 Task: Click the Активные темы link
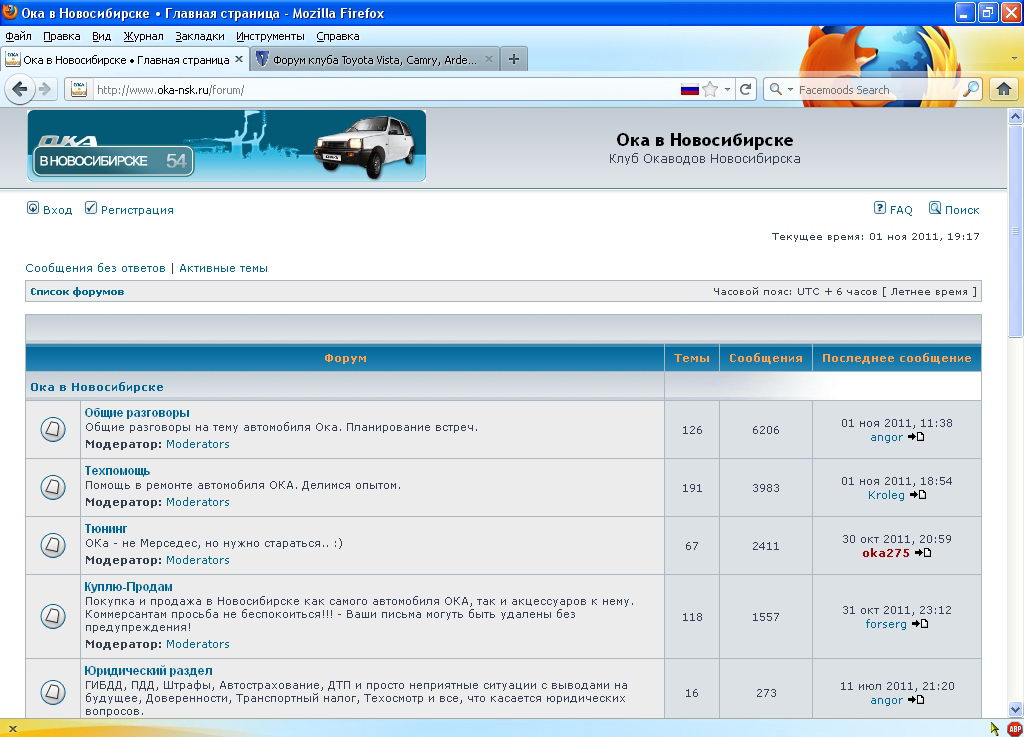(x=223, y=268)
